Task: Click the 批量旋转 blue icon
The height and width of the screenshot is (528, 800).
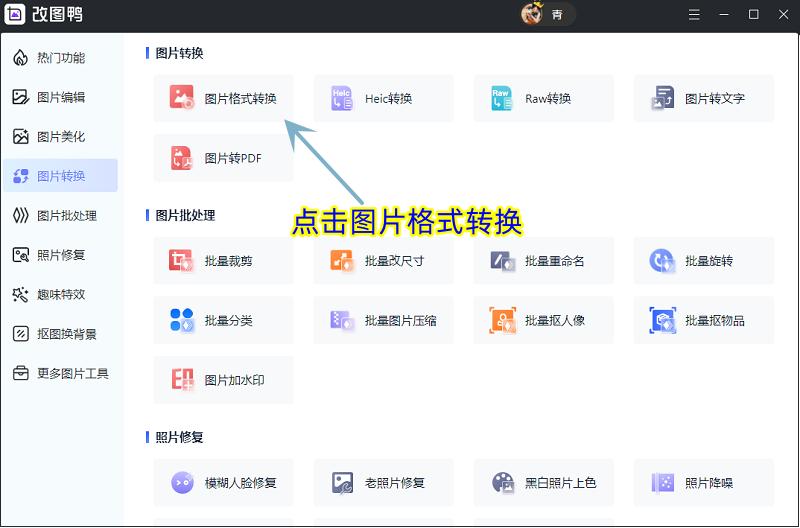Action: click(662, 261)
